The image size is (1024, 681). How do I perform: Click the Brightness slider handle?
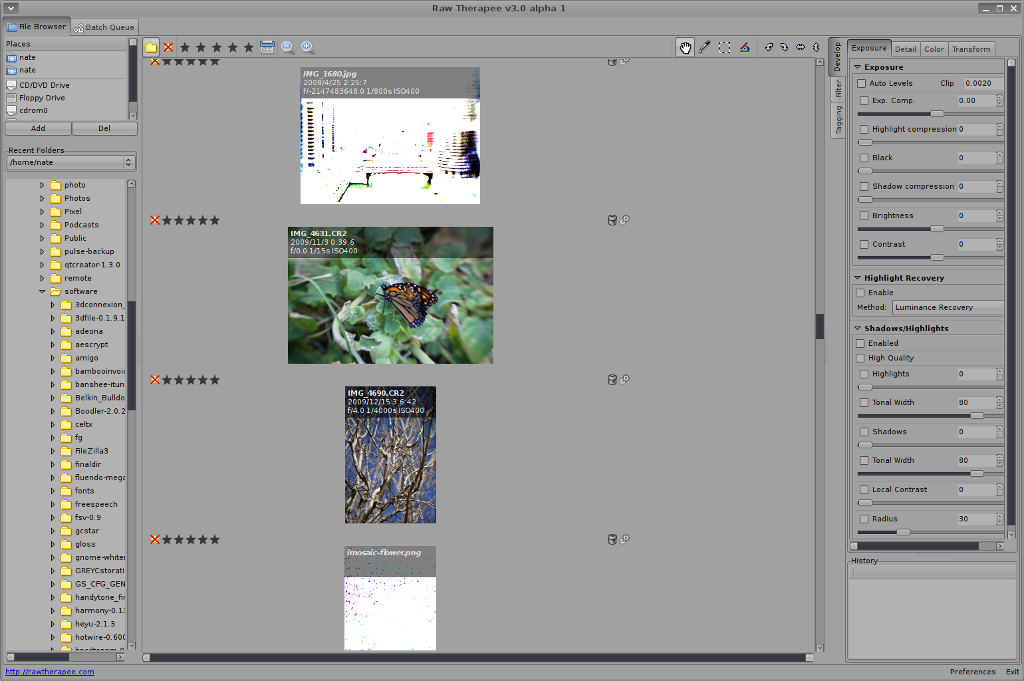point(937,229)
